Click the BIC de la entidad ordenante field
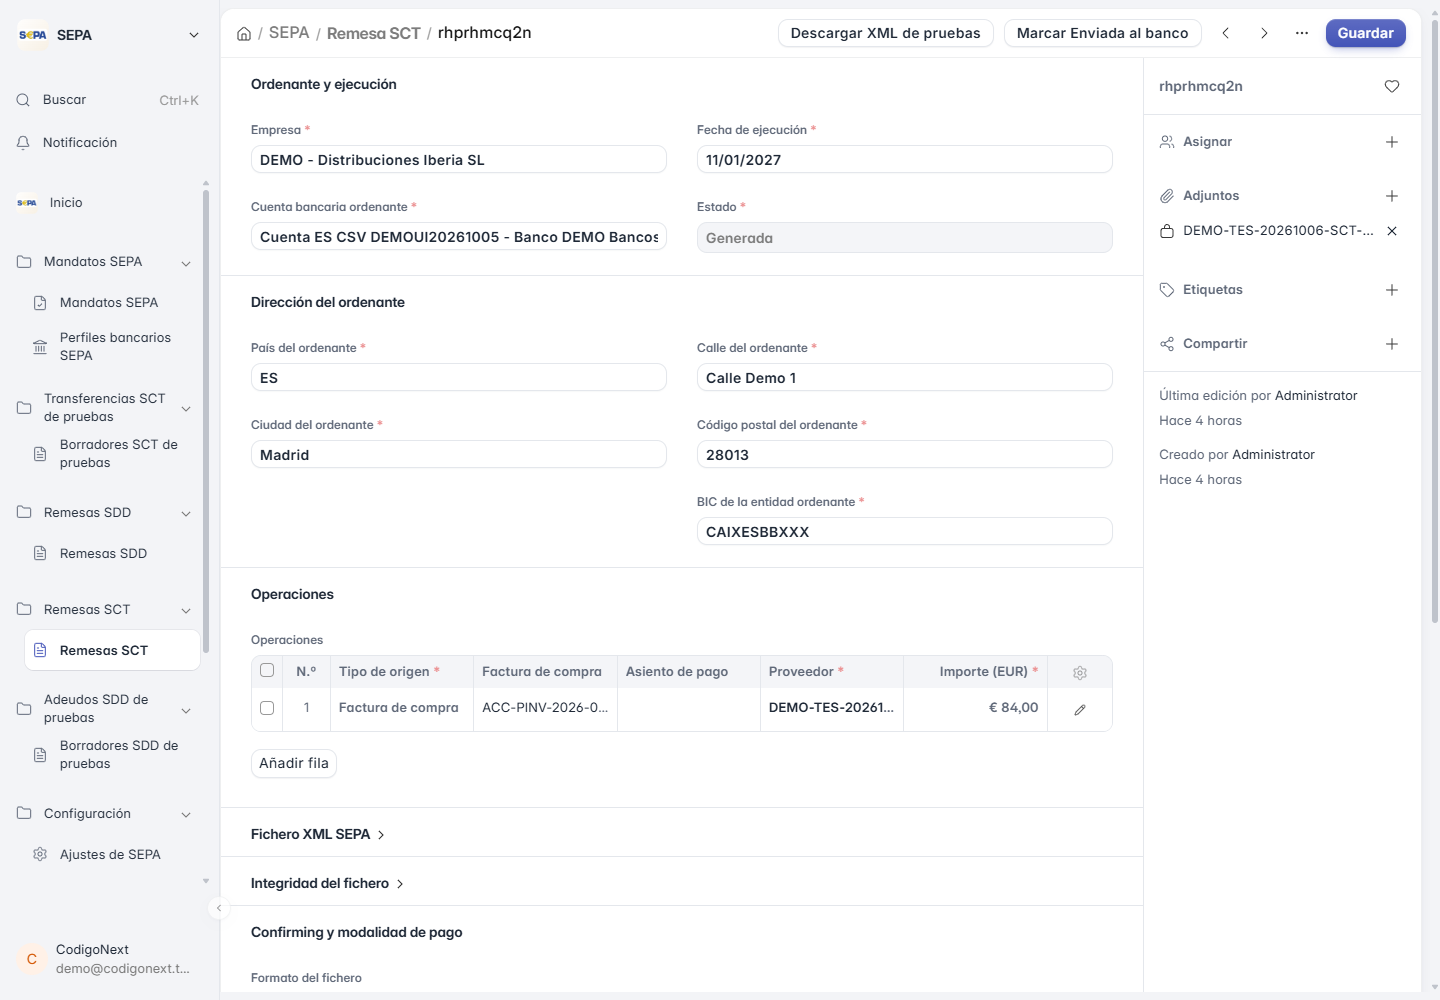Viewport: 1440px width, 1000px height. click(x=905, y=532)
